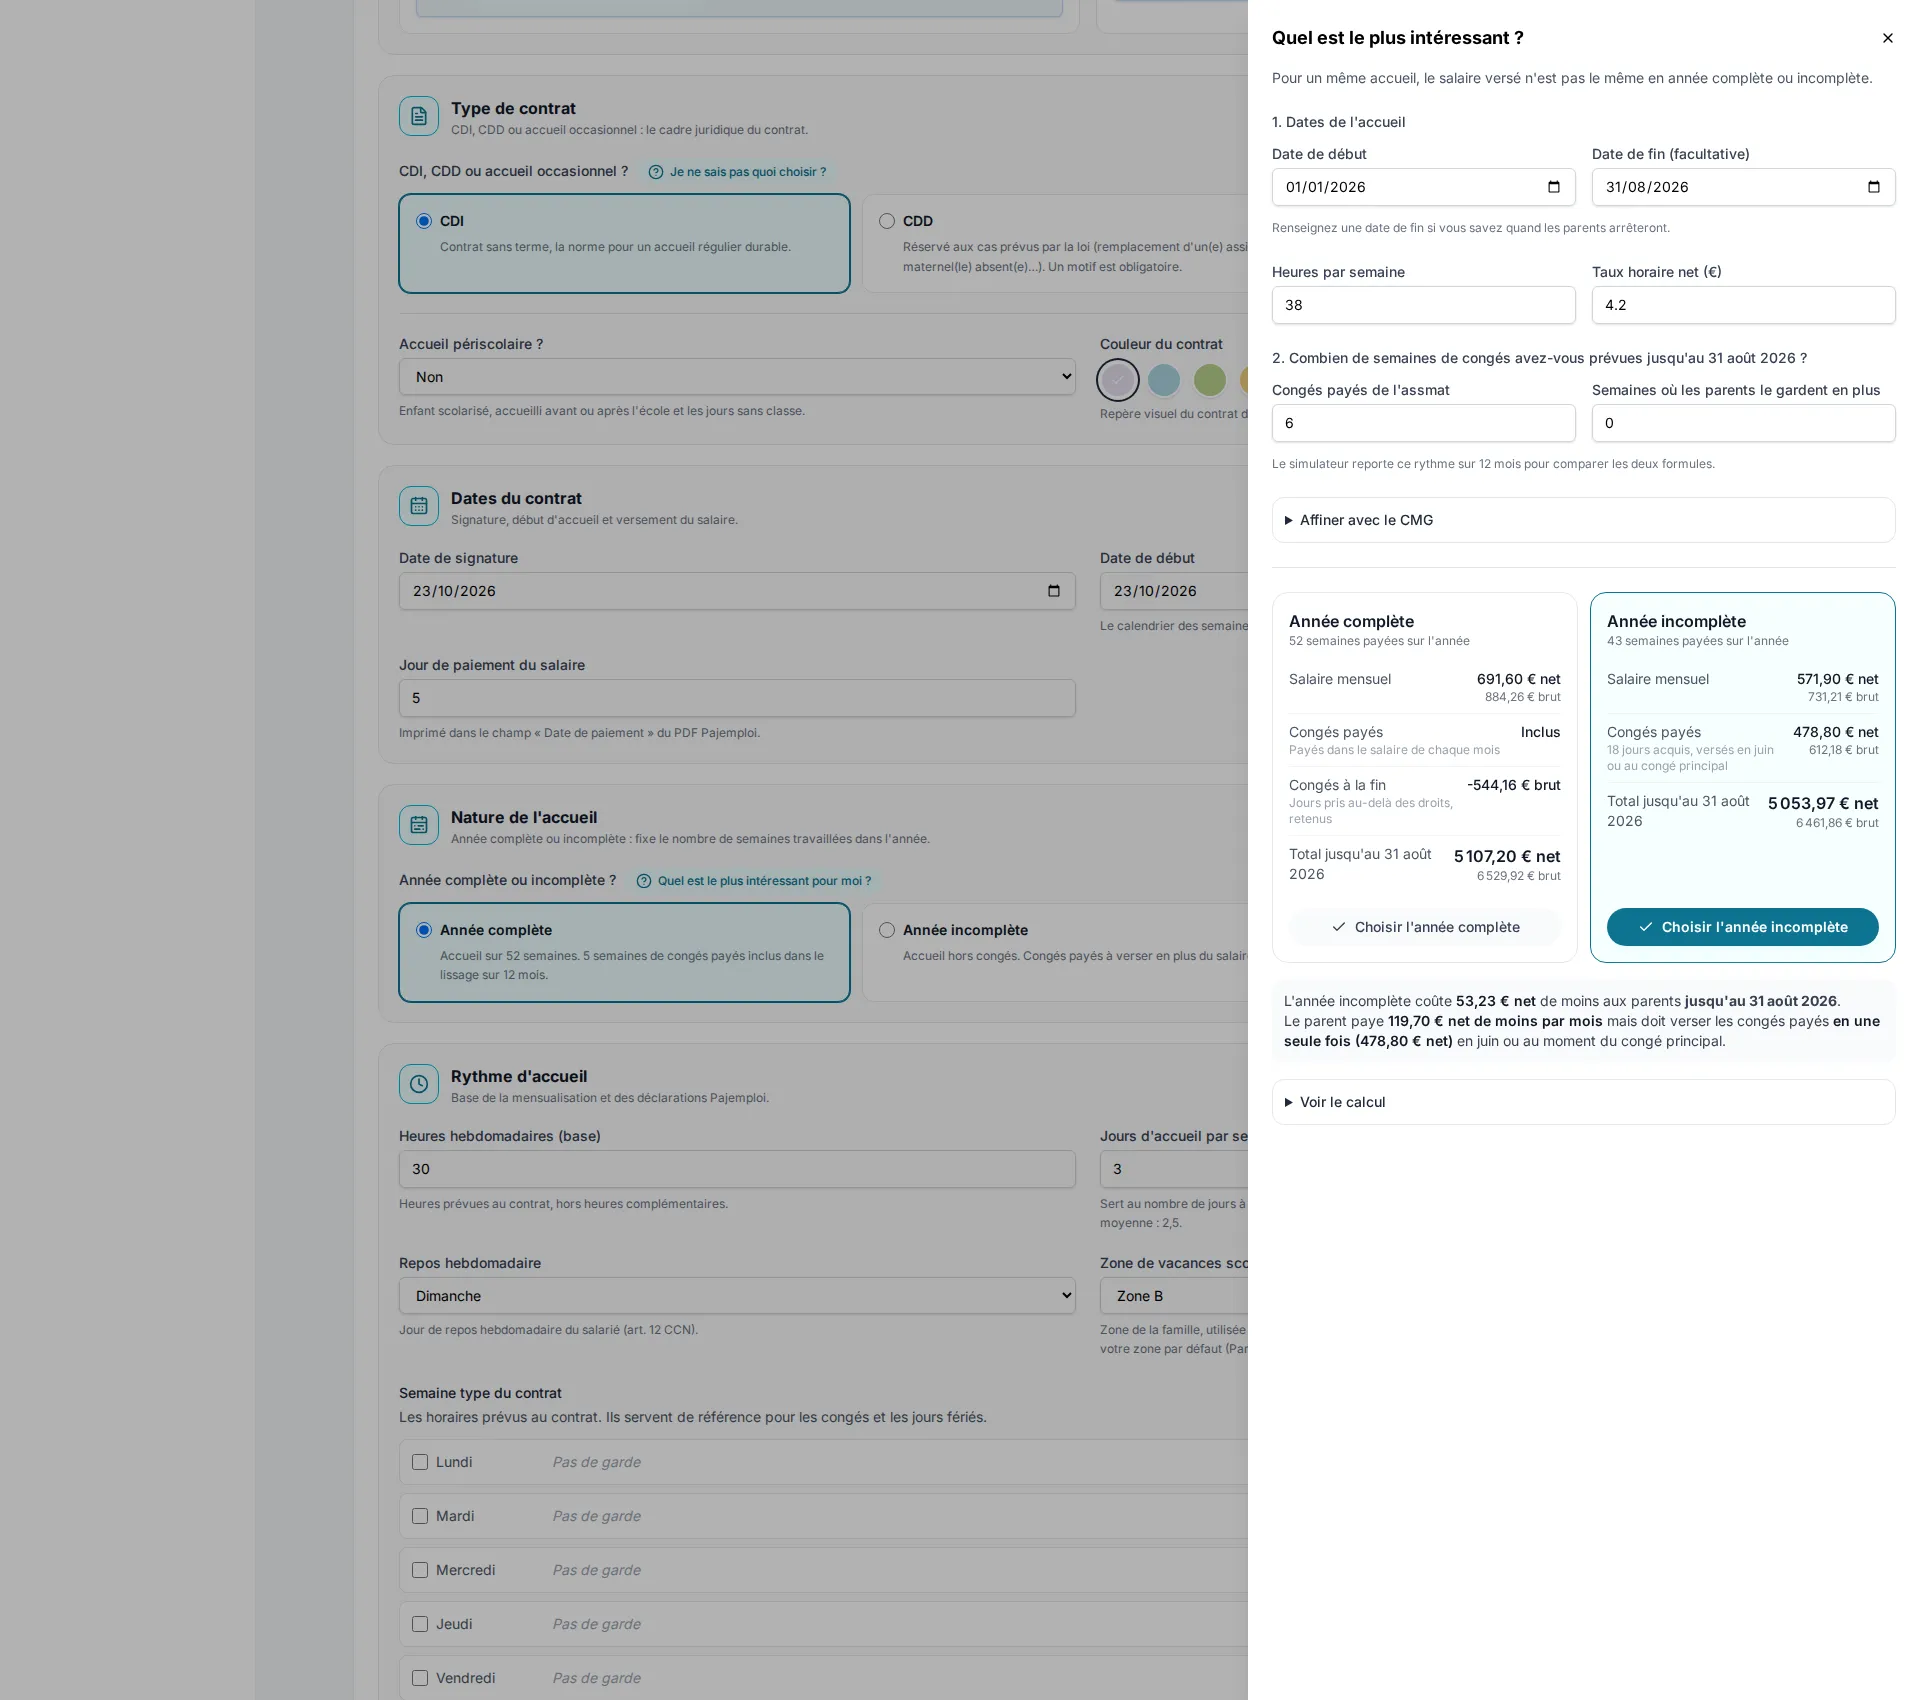Click the Congés payés de l'assmat field

1423,423
